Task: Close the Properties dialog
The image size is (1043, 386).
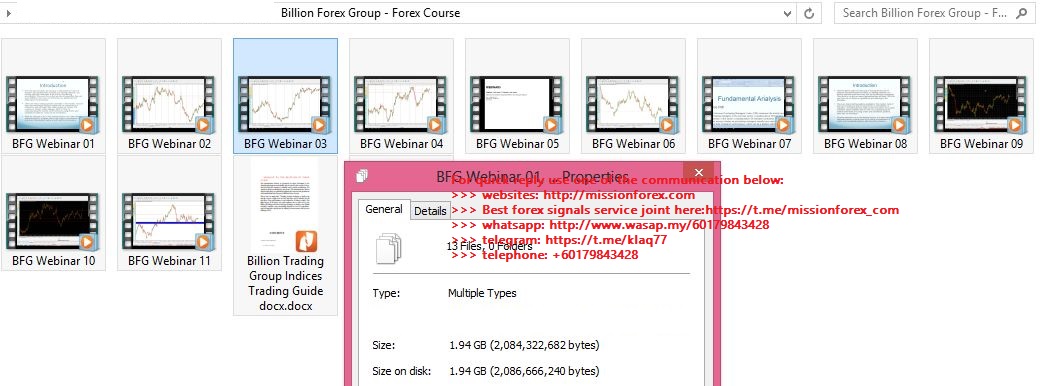Action: [x=698, y=173]
